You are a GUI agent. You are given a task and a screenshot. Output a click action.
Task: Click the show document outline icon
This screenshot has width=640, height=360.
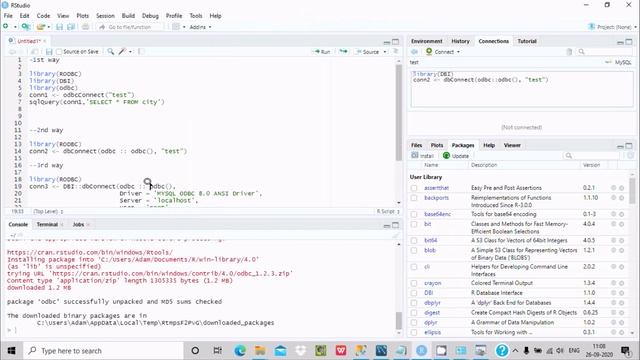[x=395, y=51]
